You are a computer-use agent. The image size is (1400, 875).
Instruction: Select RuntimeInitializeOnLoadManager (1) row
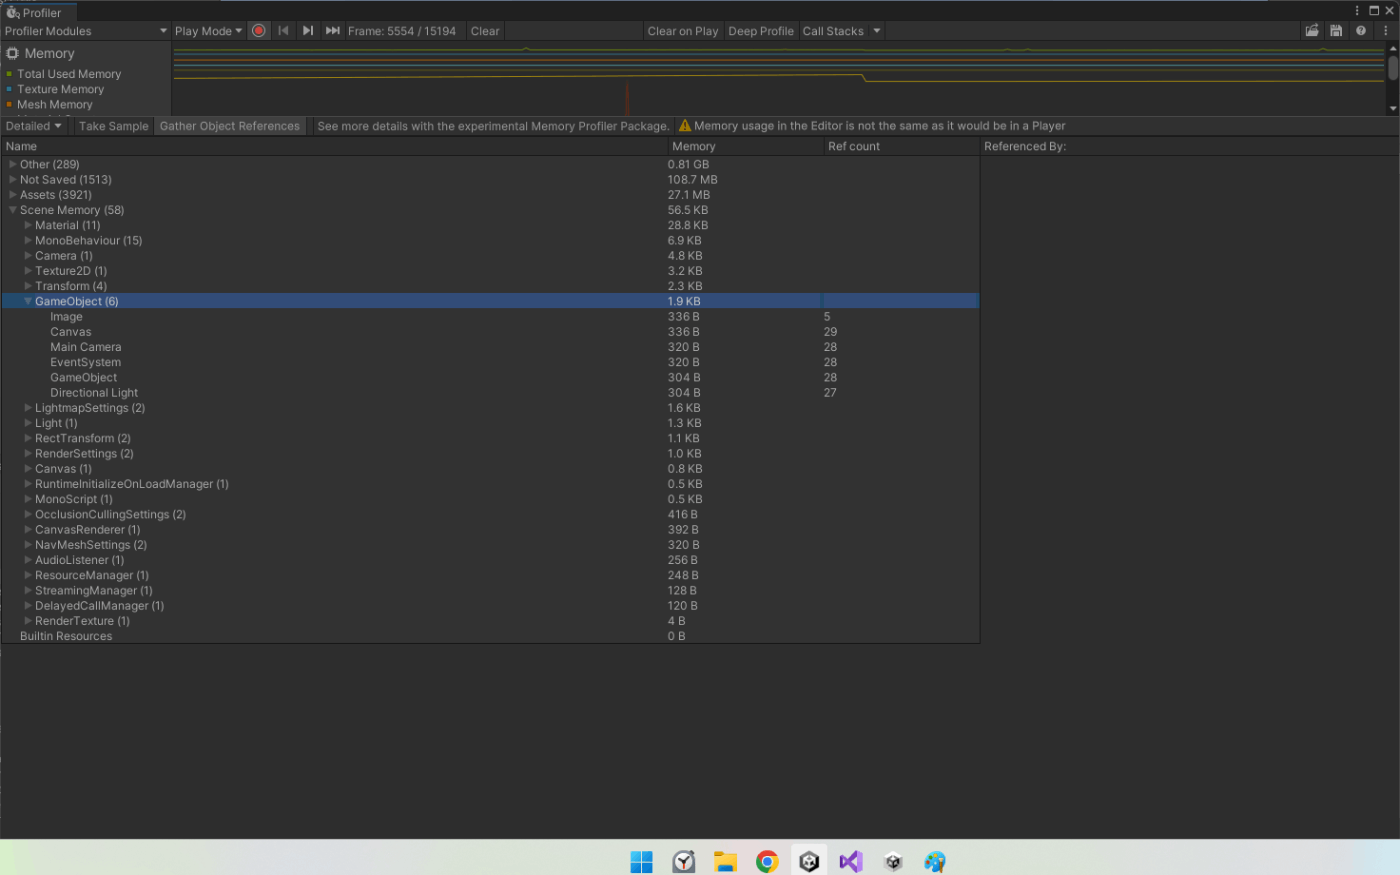(490, 484)
